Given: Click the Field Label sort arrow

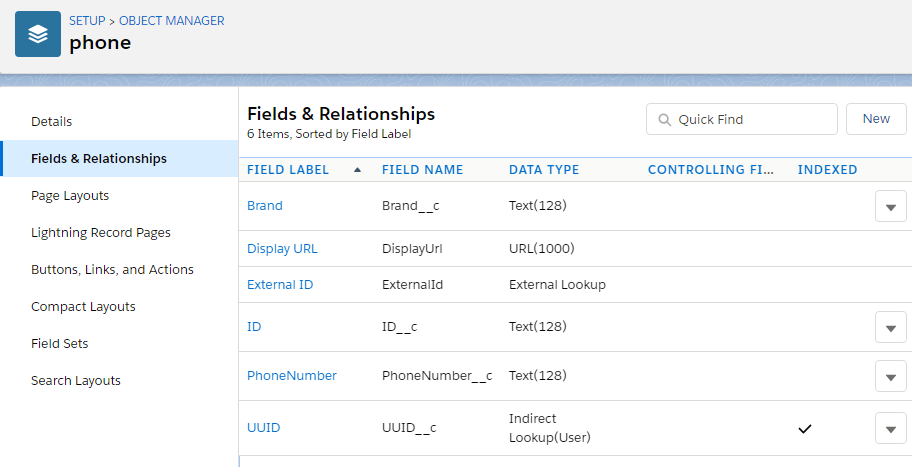Looking at the screenshot, I should (x=358, y=170).
